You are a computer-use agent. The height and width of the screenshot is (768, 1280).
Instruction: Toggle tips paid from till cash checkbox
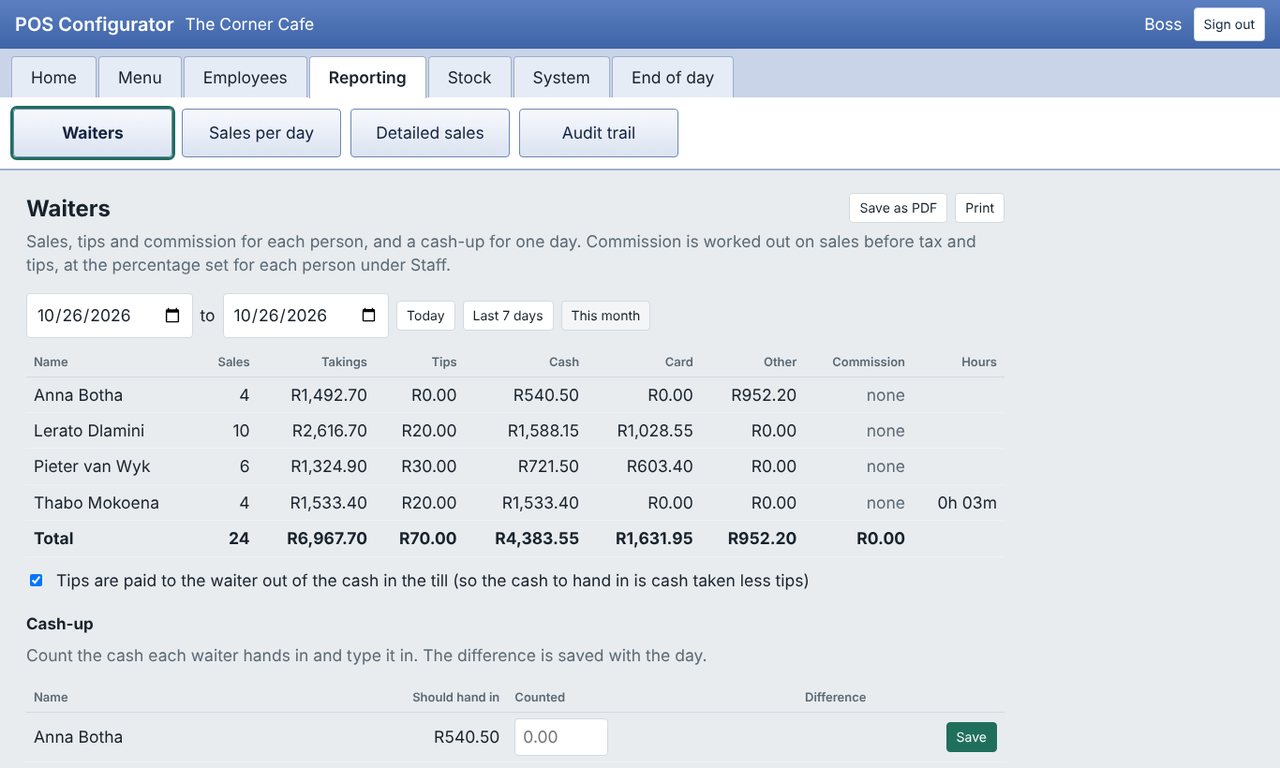pyautogui.click(x=36, y=580)
